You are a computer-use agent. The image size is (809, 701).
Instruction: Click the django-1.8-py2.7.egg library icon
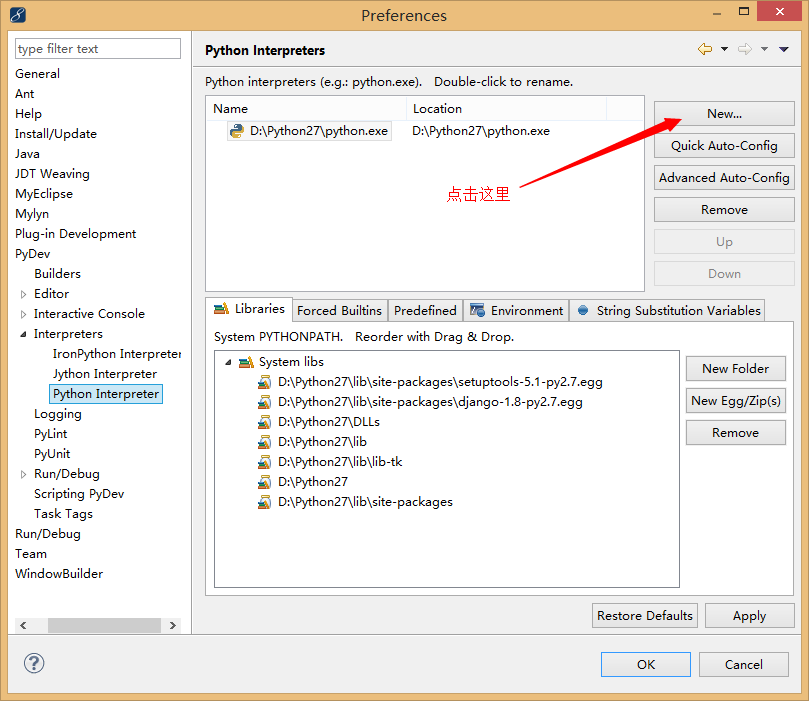(x=264, y=402)
